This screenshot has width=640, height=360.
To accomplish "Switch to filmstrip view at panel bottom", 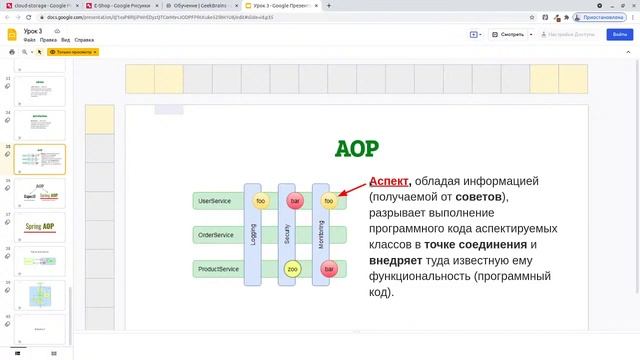I will (18, 353).
